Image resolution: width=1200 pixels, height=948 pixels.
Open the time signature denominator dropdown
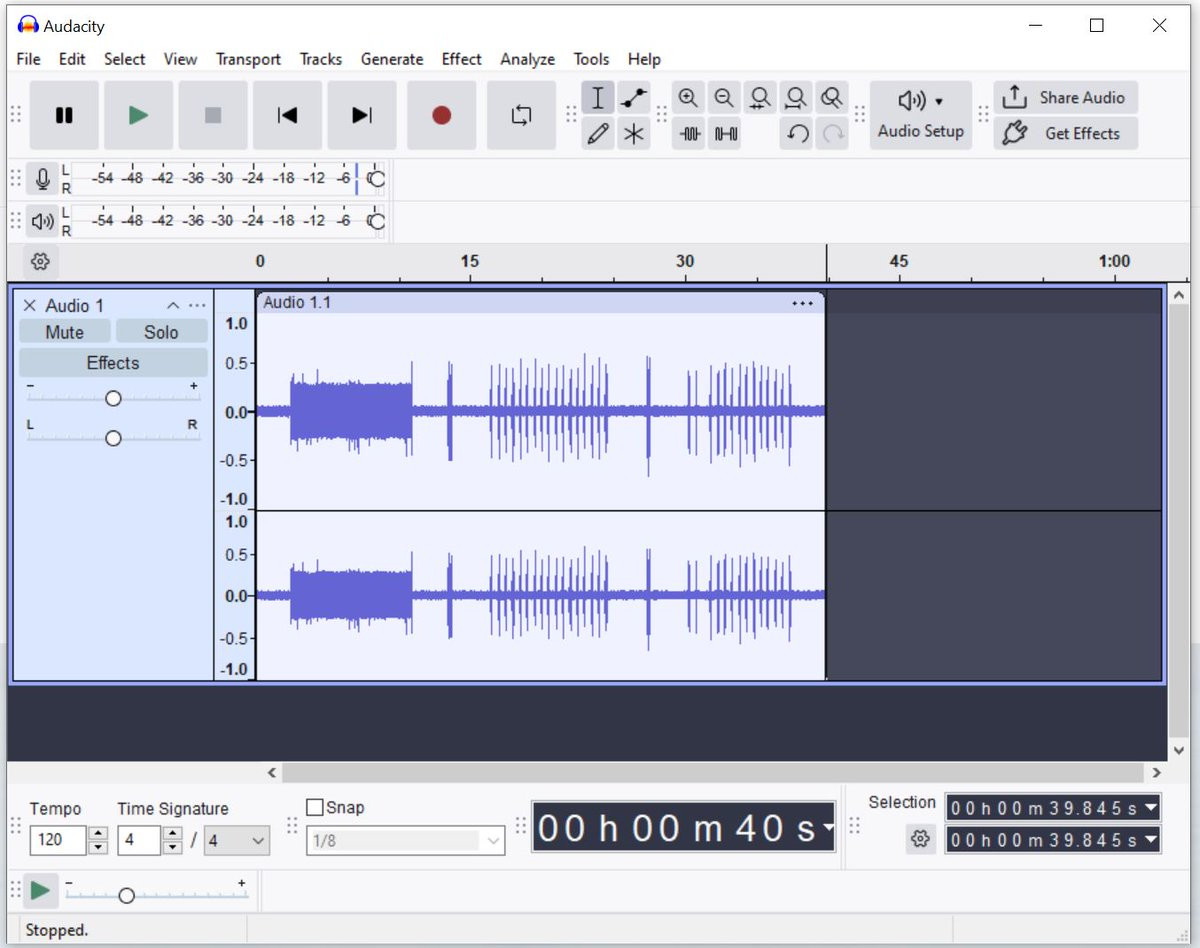237,841
